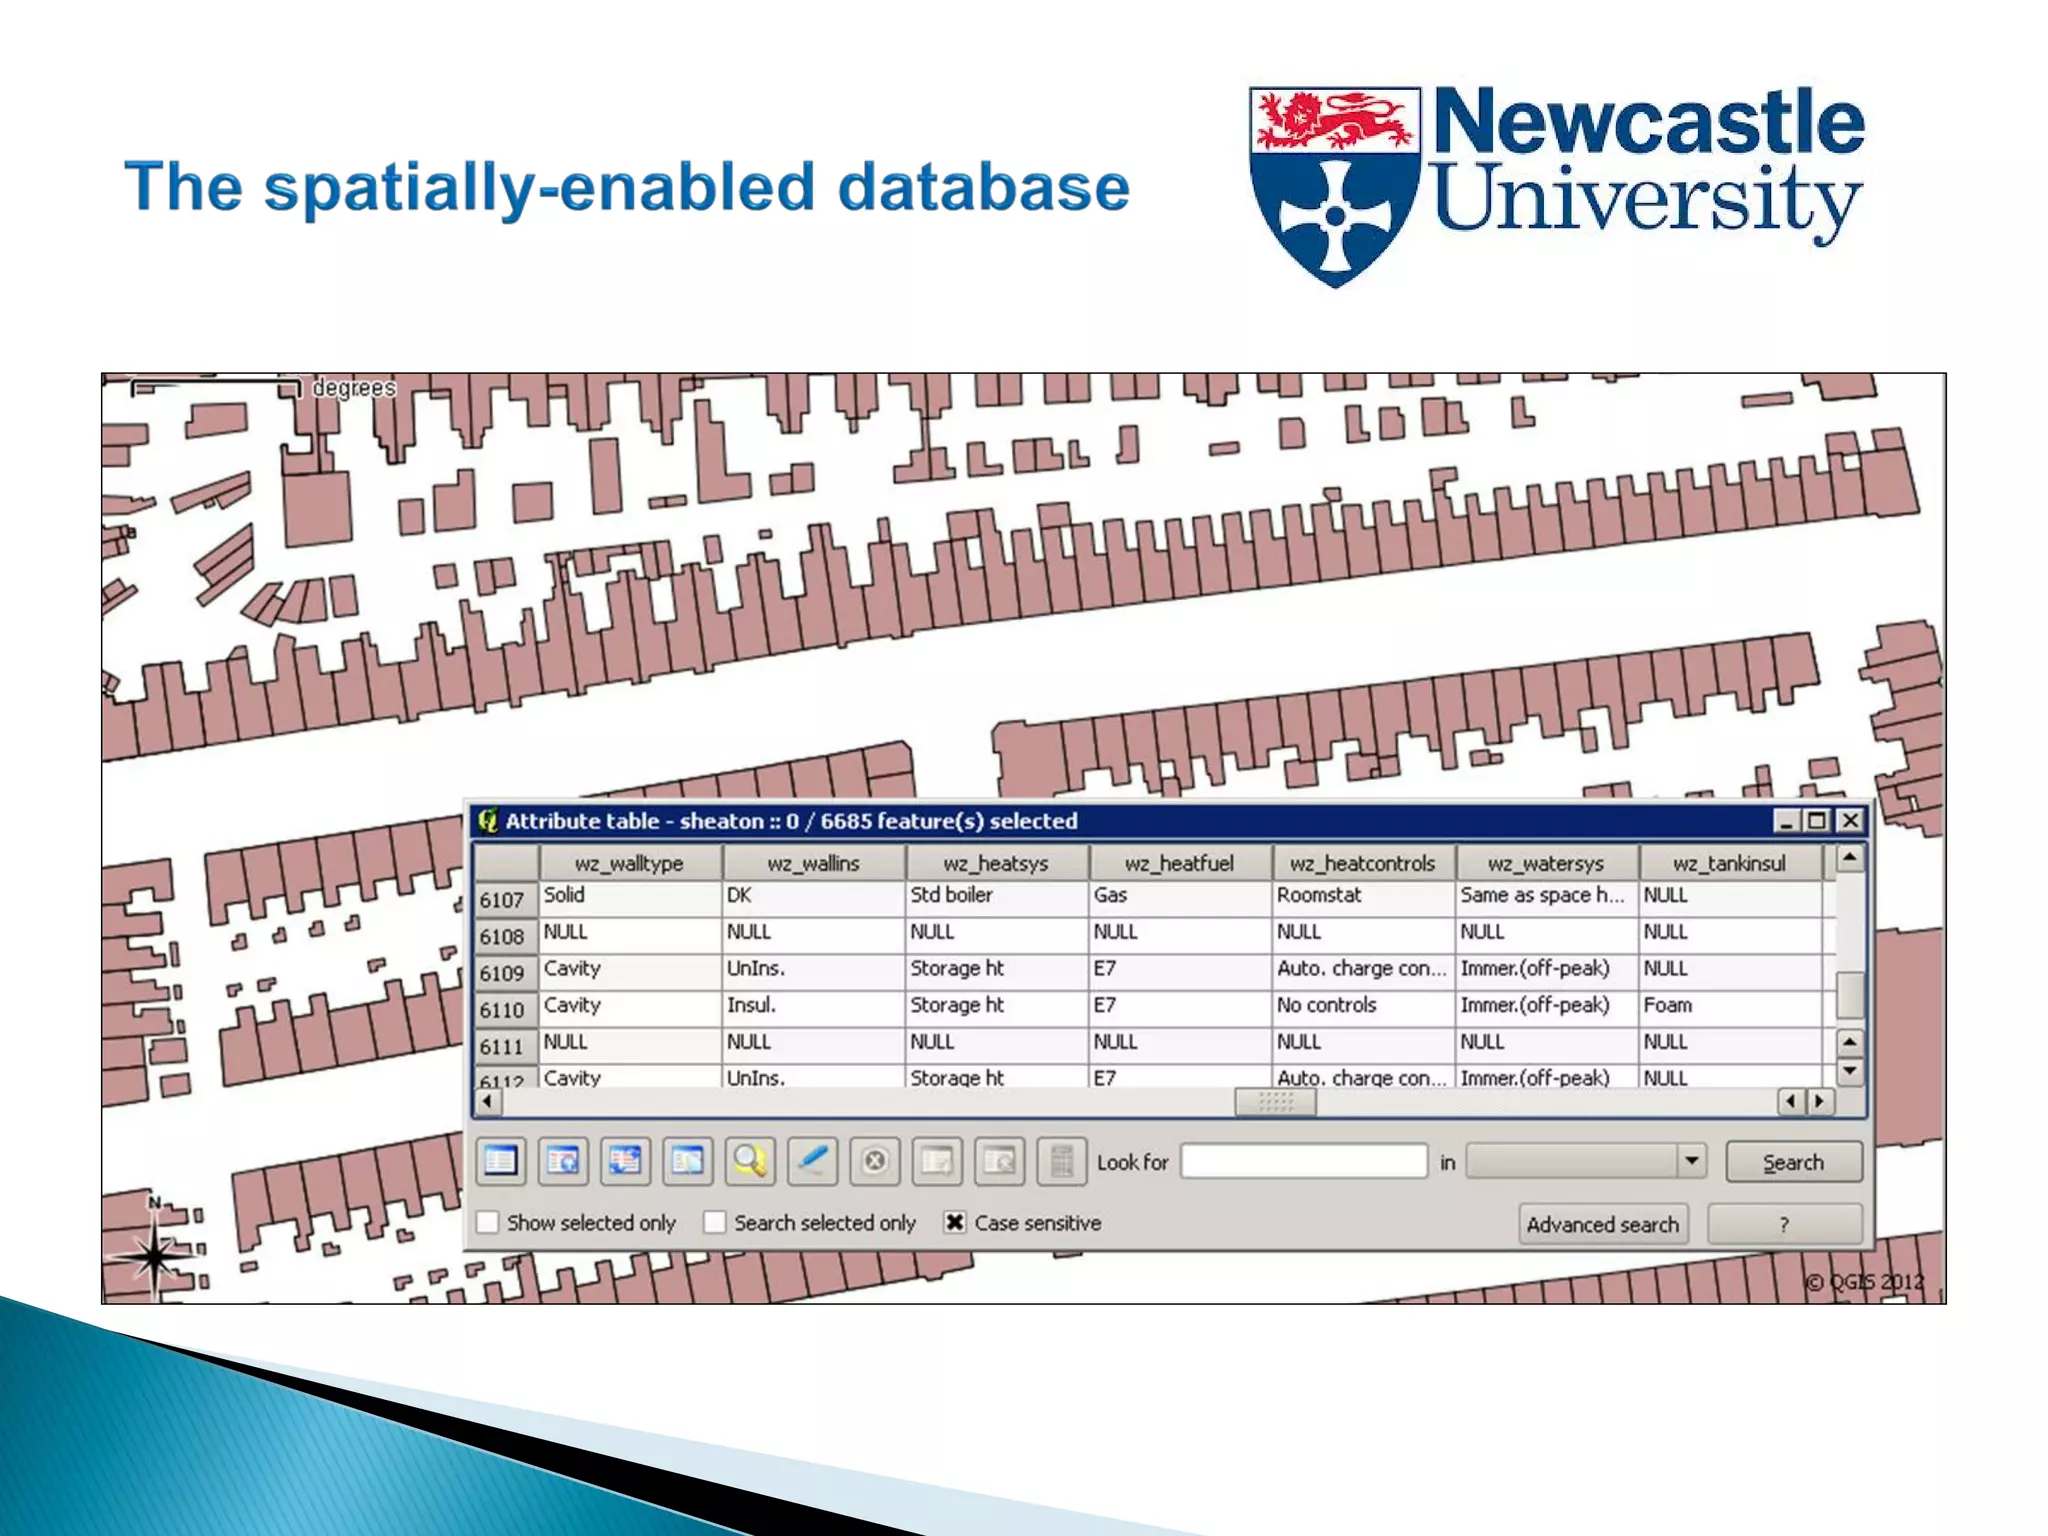The height and width of the screenshot is (1536, 2048).
Task: Click the Unselect all icon
Action: [500, 1161]
